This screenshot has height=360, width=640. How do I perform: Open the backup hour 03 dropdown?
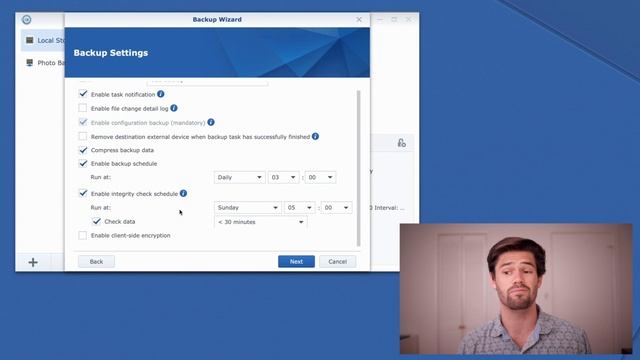[284, 177]
